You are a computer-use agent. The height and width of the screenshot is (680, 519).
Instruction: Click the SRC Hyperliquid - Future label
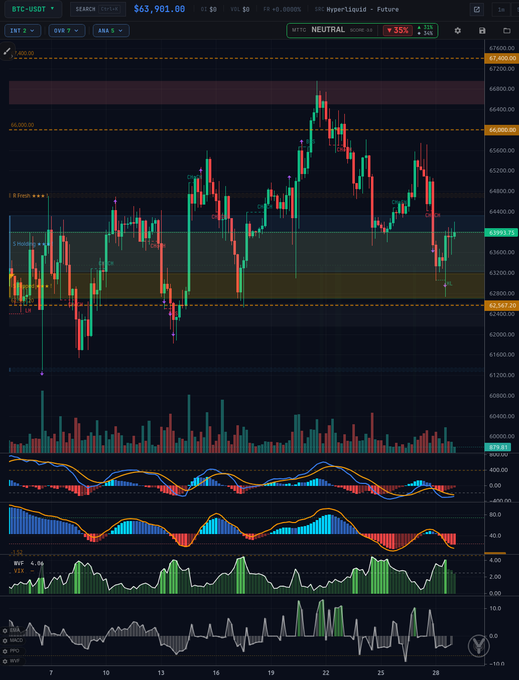coord(357,10)
